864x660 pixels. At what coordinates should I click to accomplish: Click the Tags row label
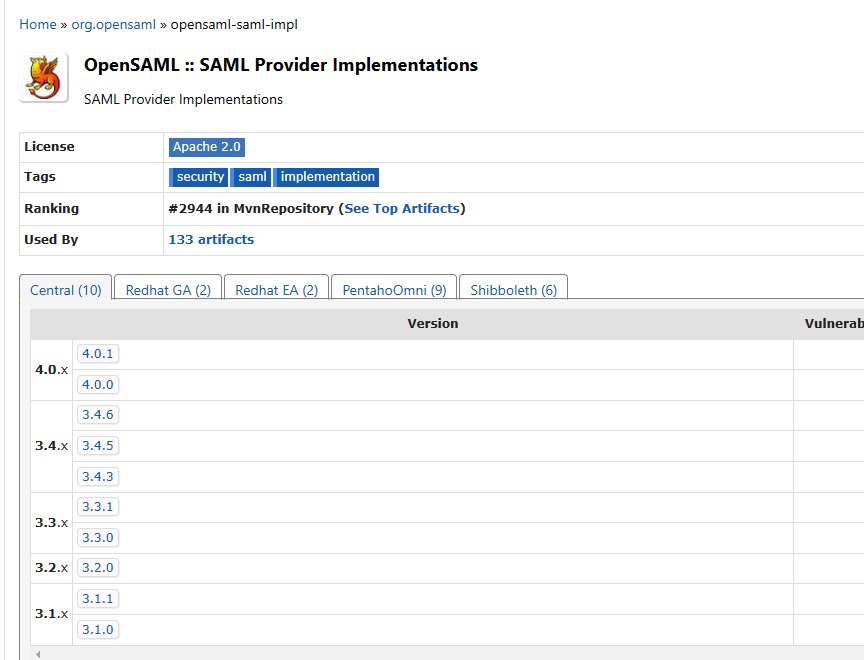tap(40, 177)
